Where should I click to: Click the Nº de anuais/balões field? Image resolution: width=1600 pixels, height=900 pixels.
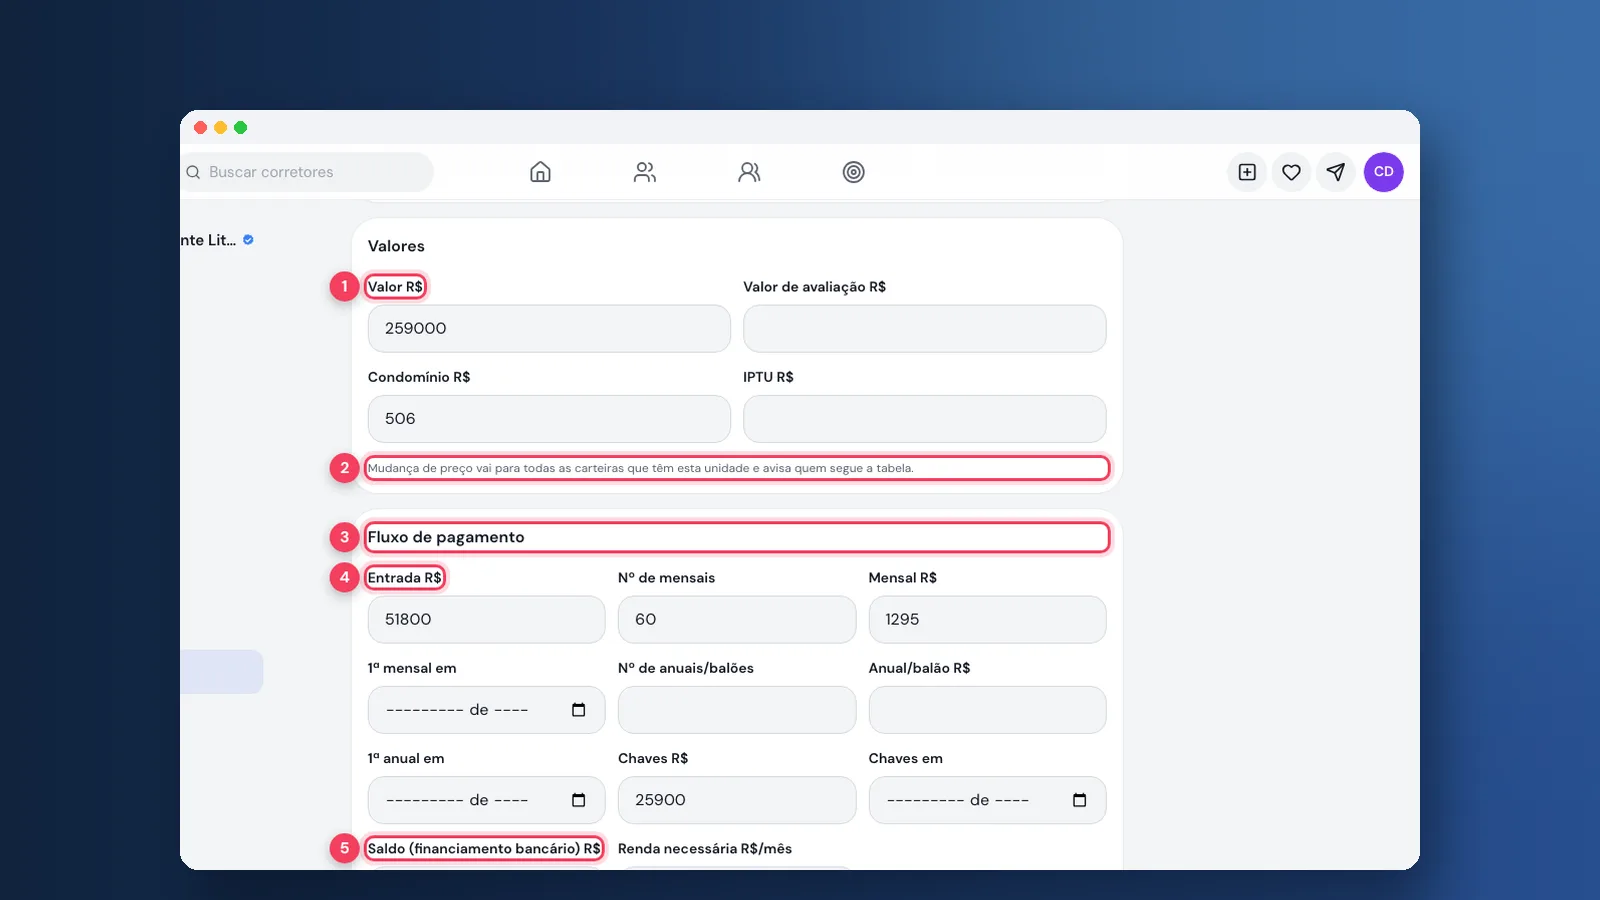(737, 710)
